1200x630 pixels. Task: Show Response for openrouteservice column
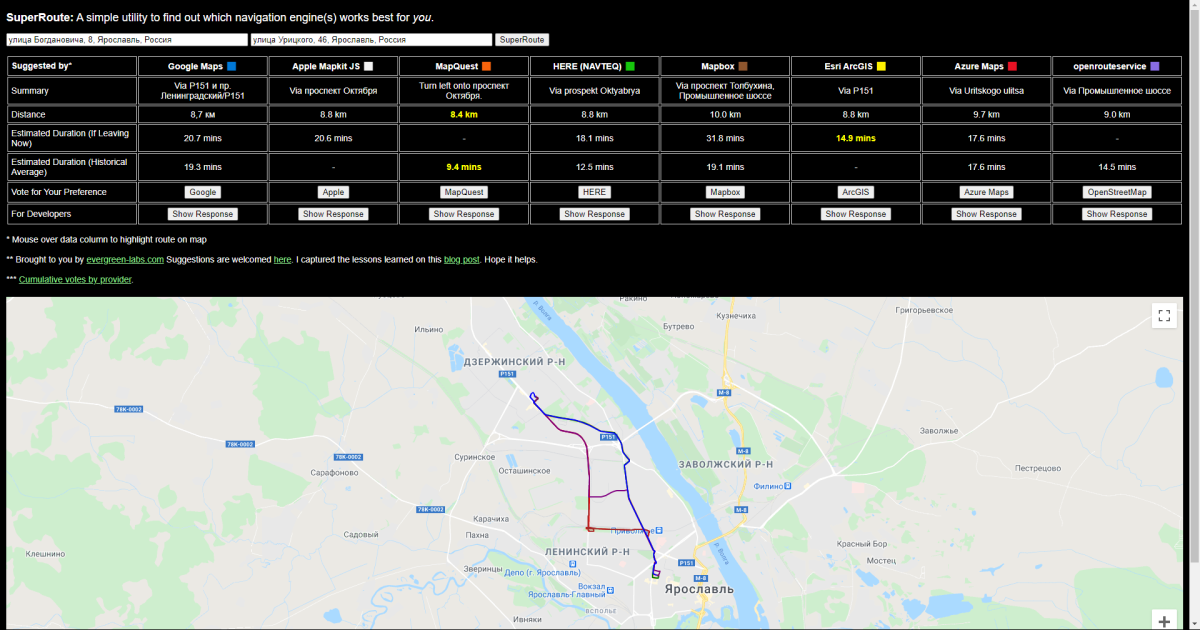click(x=1117, y=214)
